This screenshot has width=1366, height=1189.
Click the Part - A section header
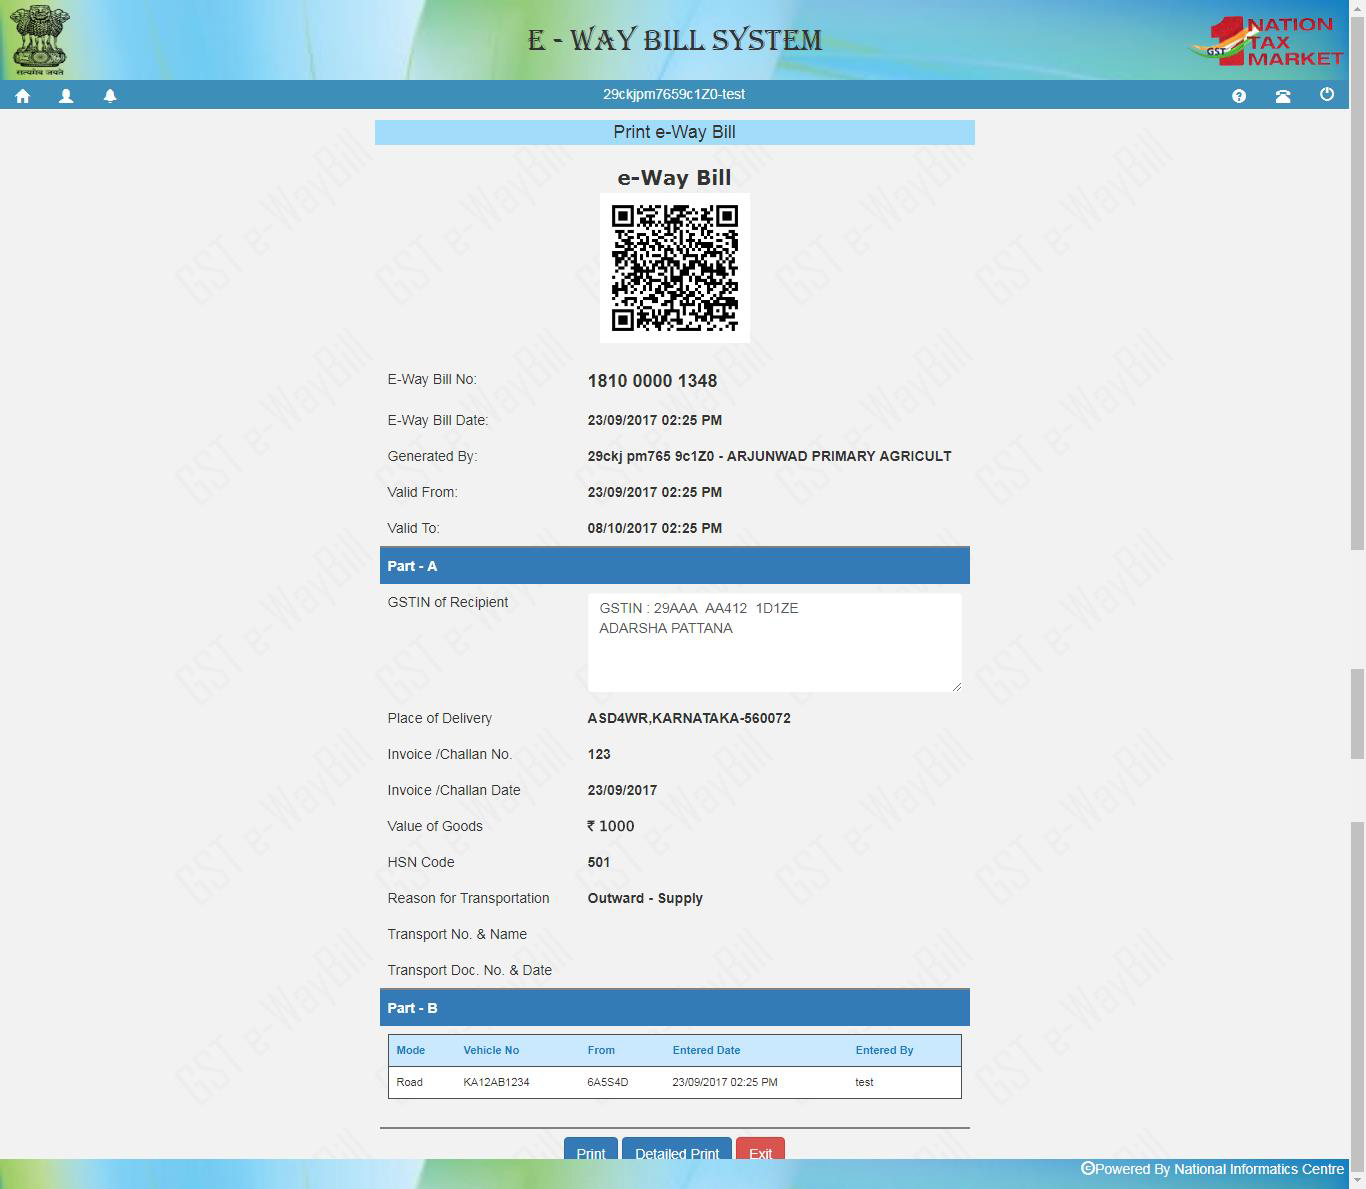click(x=674, y=565)
